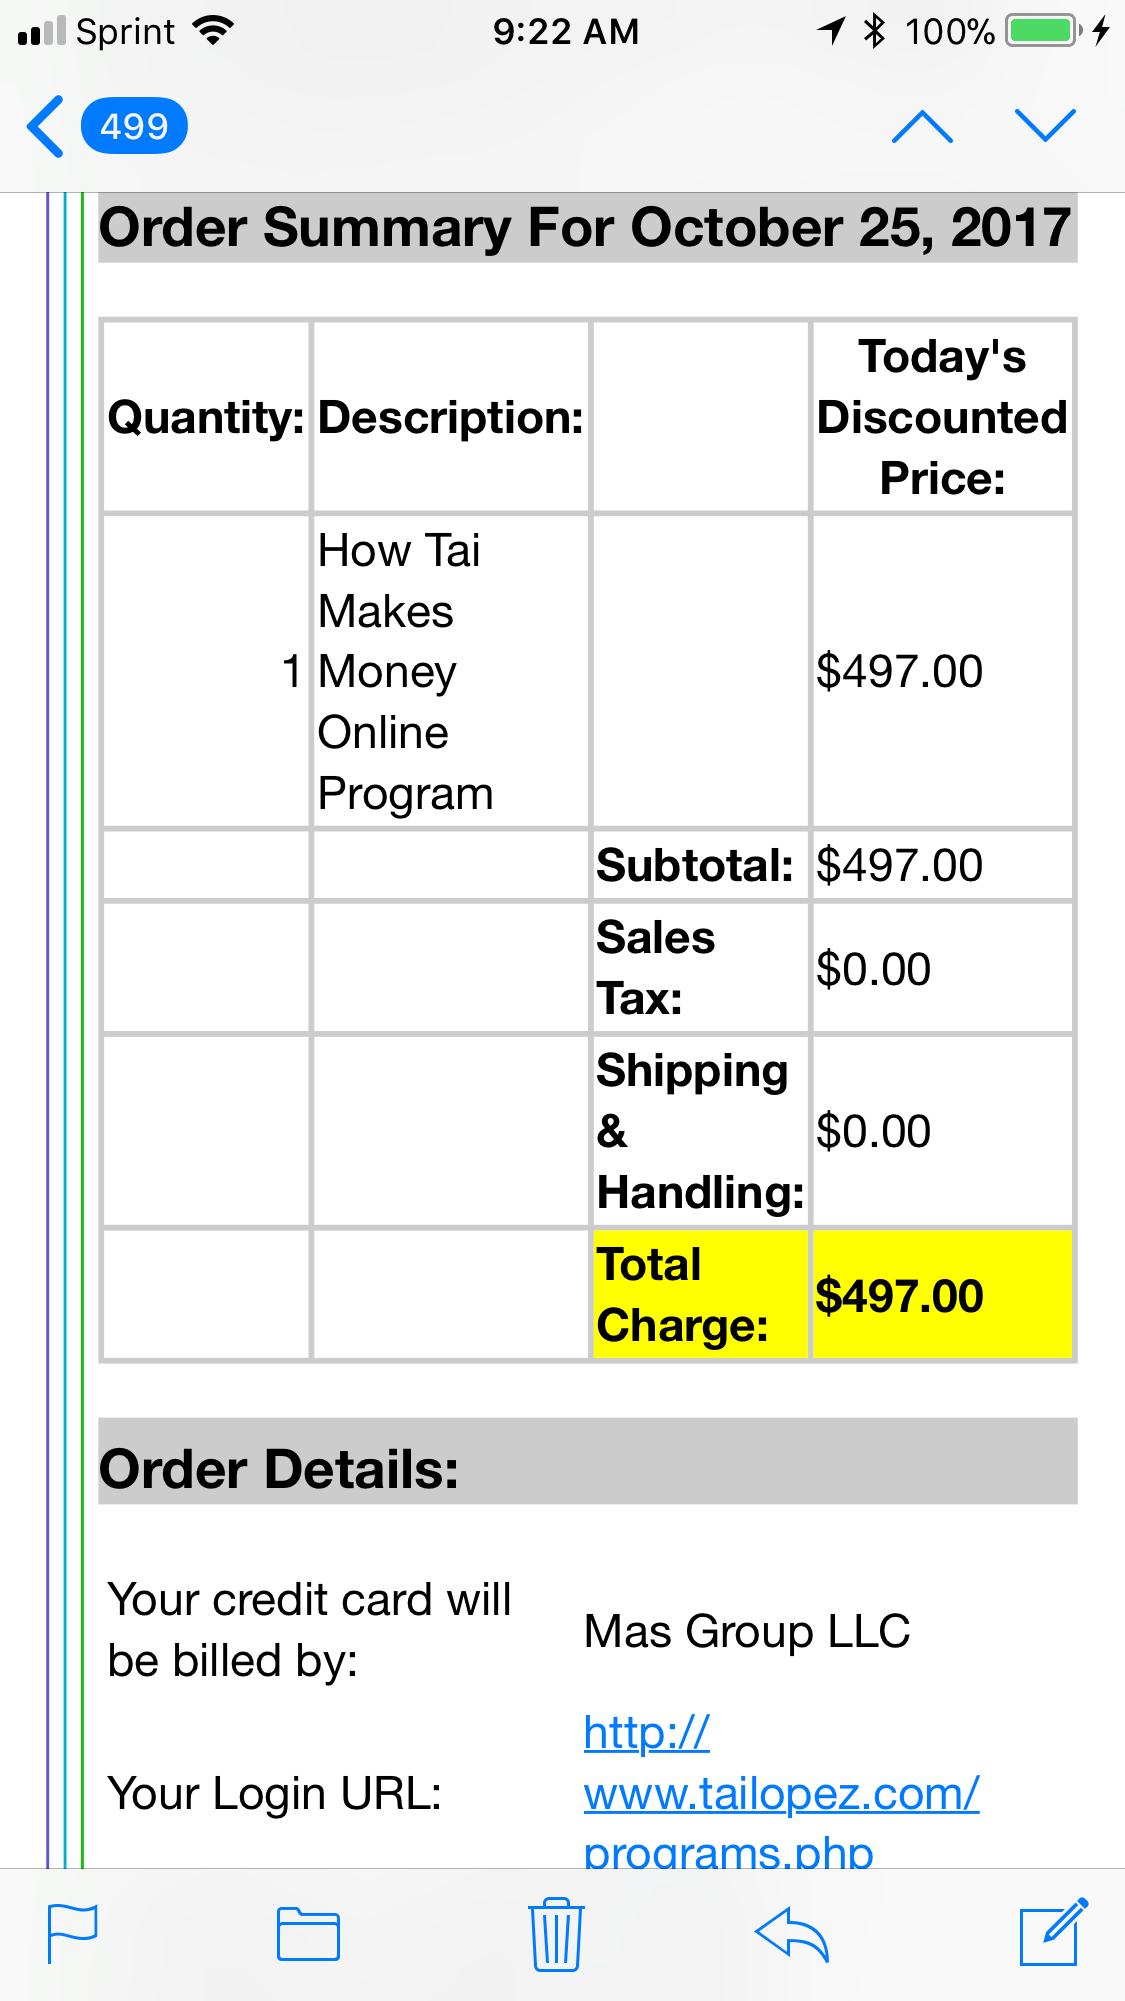Screen dimensions: 1125x2001
Task: Open the tailopez.com login URL link
Action: click(x=781, y=1793)
